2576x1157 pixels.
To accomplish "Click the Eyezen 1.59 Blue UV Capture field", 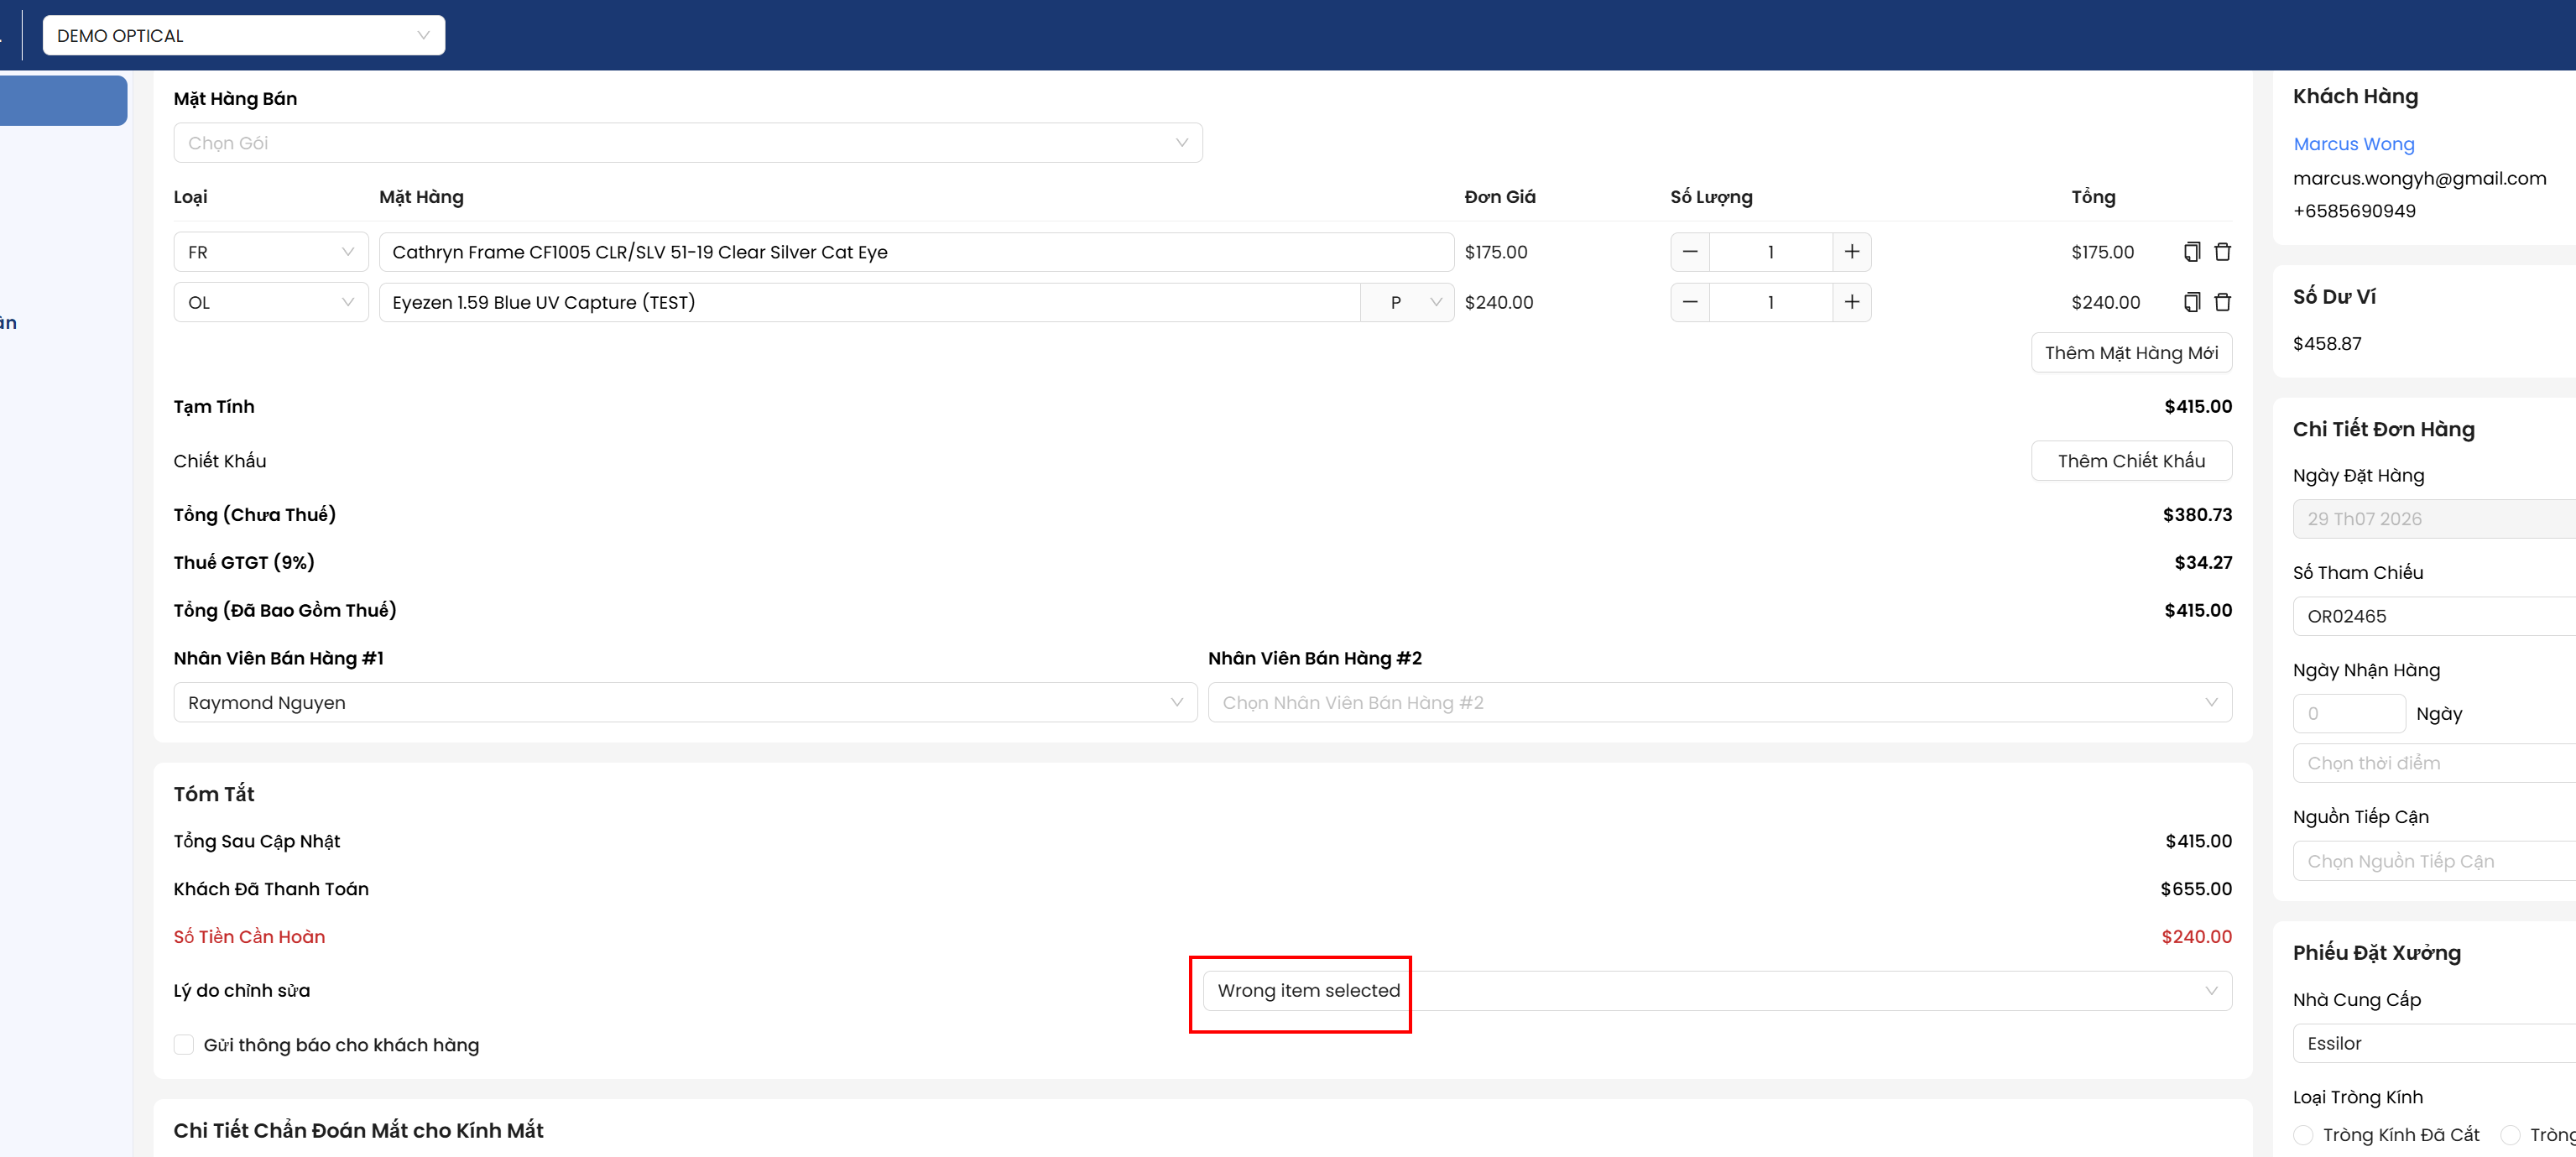I will coord(869,302).
